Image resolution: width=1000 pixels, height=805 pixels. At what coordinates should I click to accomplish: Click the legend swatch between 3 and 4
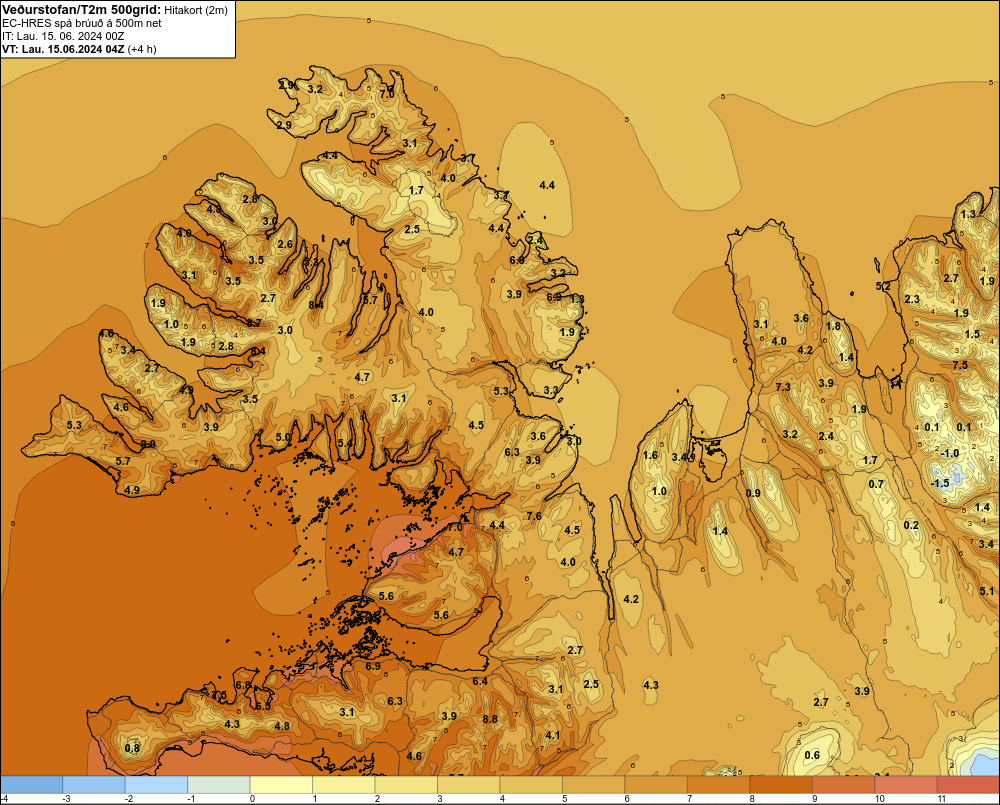point(469,785)
